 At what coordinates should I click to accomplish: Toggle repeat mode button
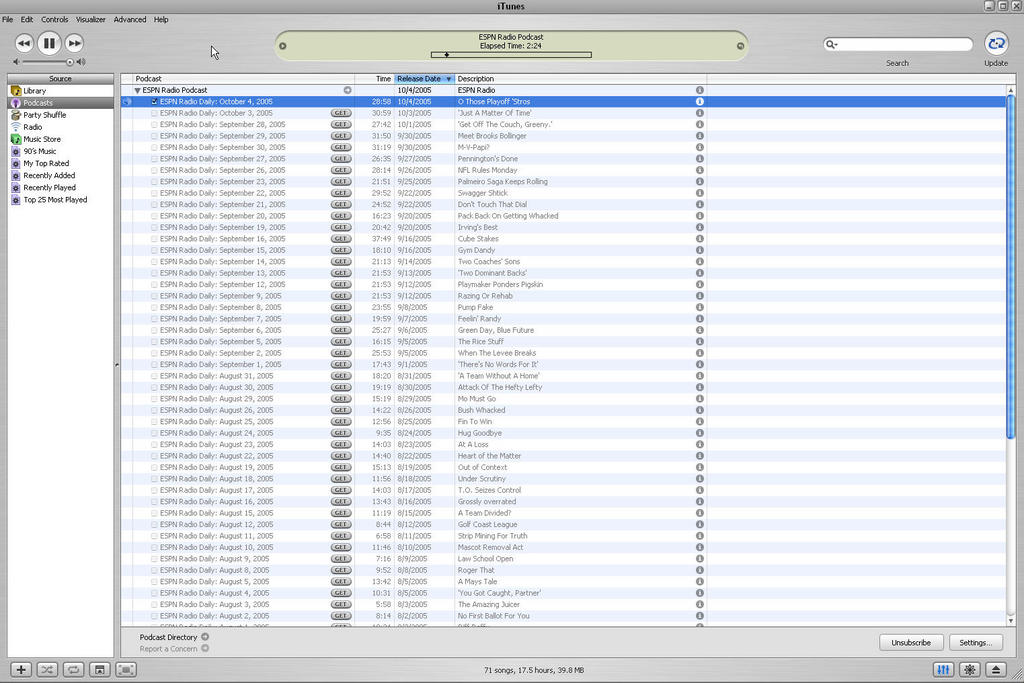pos(73,669)
